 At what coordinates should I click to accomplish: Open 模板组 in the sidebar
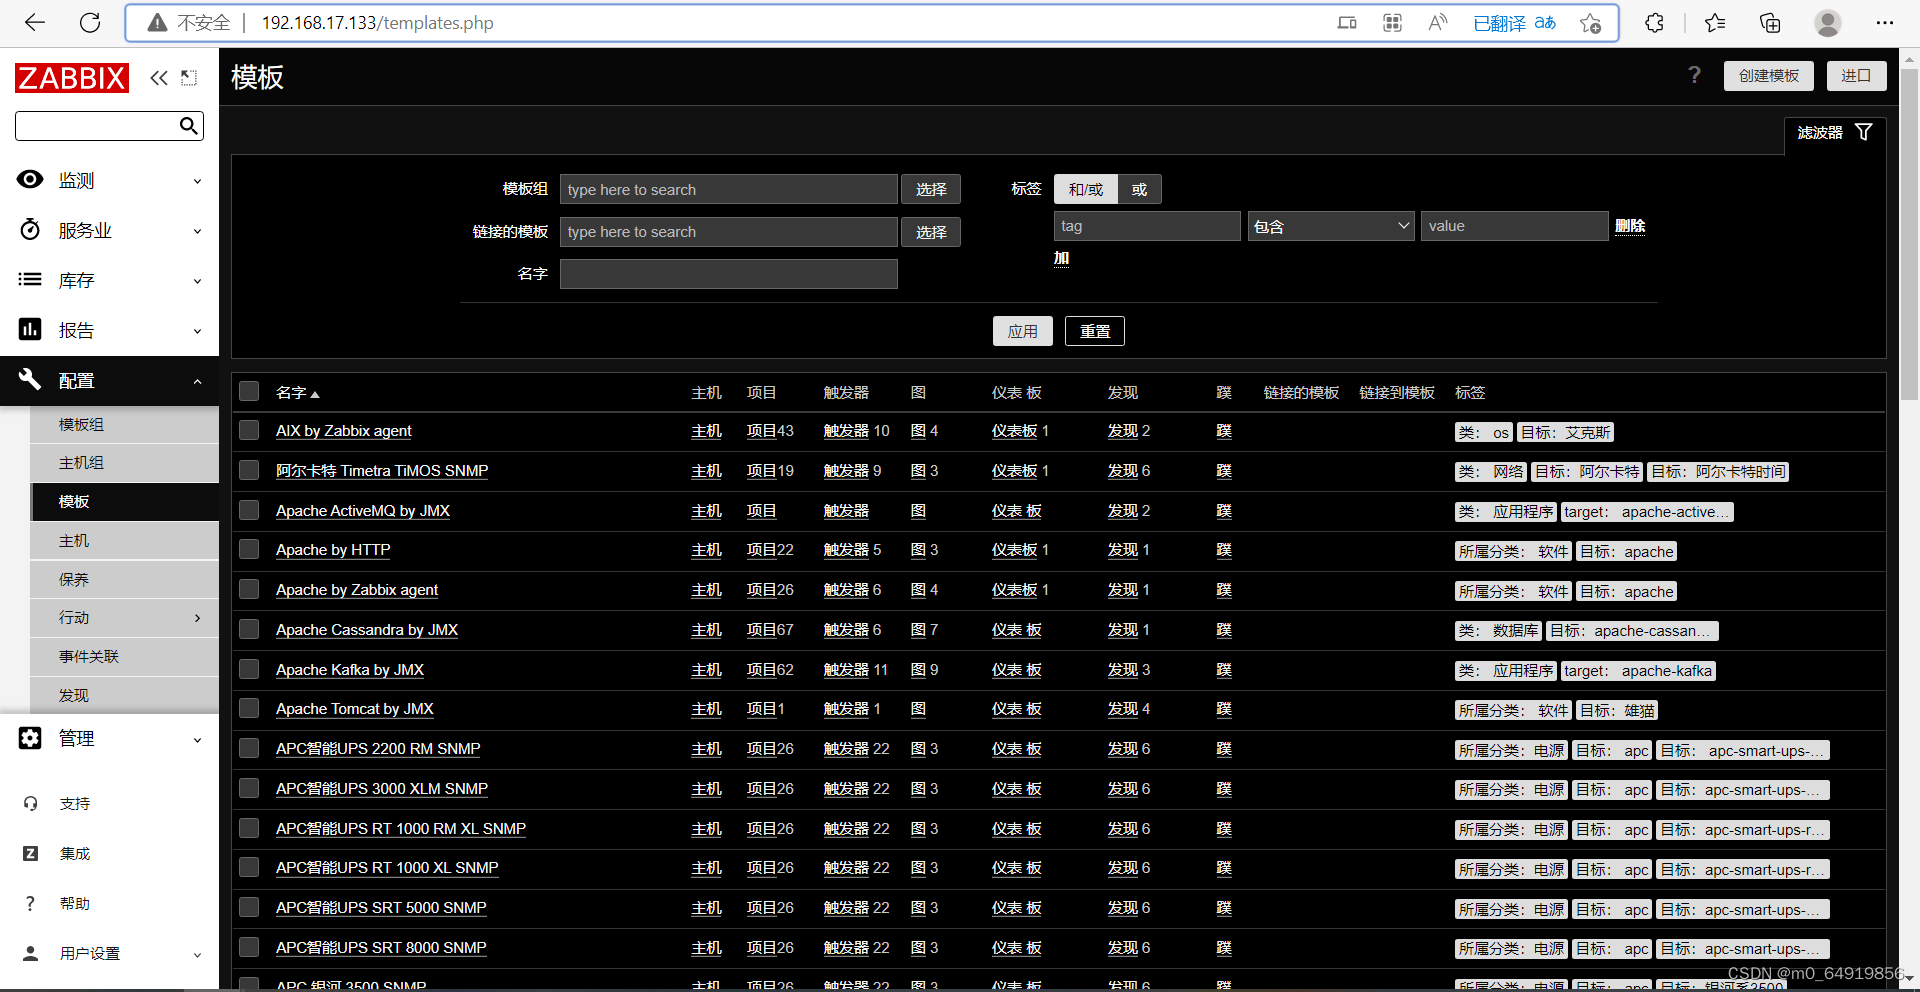click(125, 424)
